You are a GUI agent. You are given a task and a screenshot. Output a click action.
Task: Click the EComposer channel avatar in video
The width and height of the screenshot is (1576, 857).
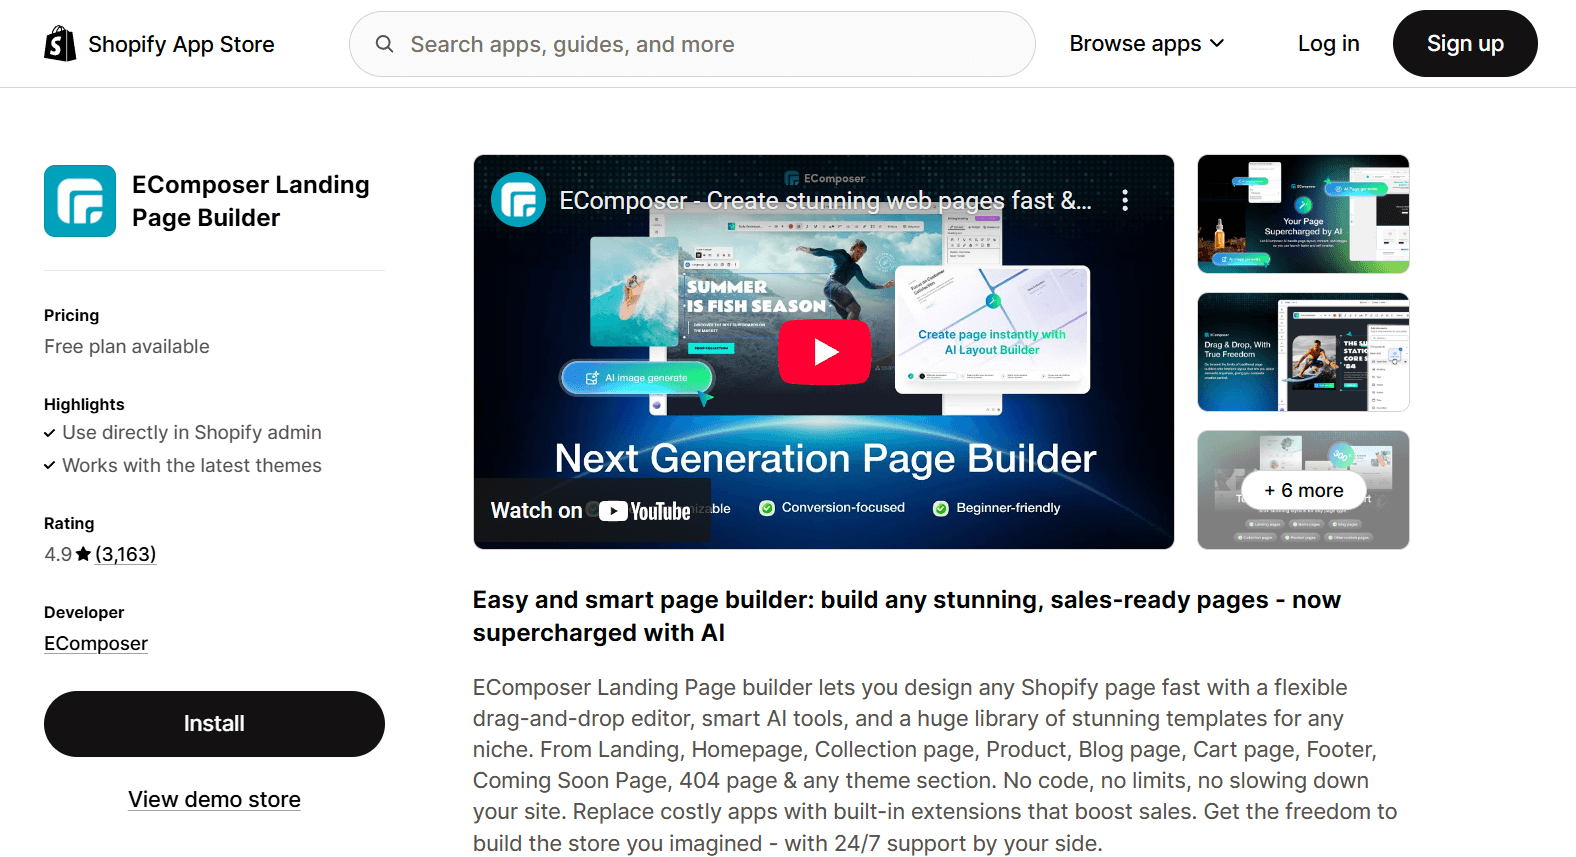click(x=518, y=200)
